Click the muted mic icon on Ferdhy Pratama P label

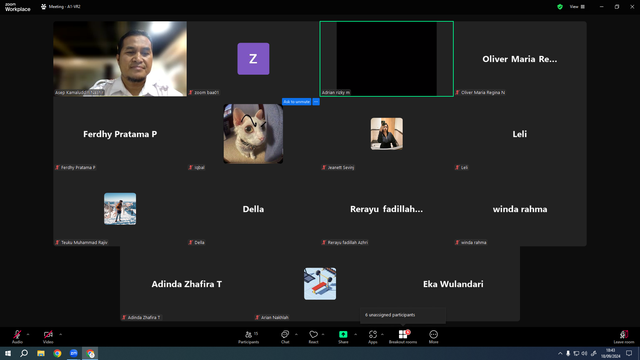(x=58, y=167)
